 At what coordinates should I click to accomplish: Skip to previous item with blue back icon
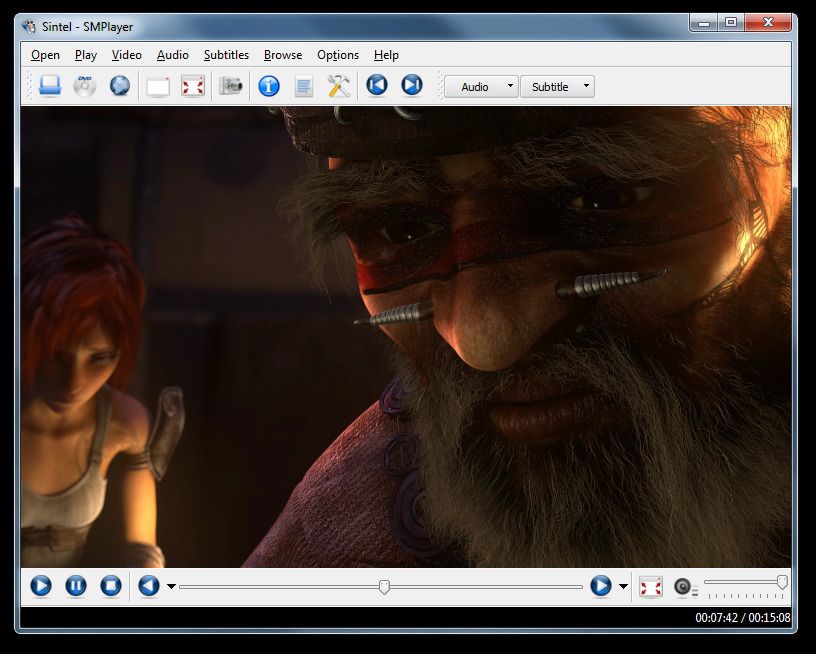click(376, 86)
